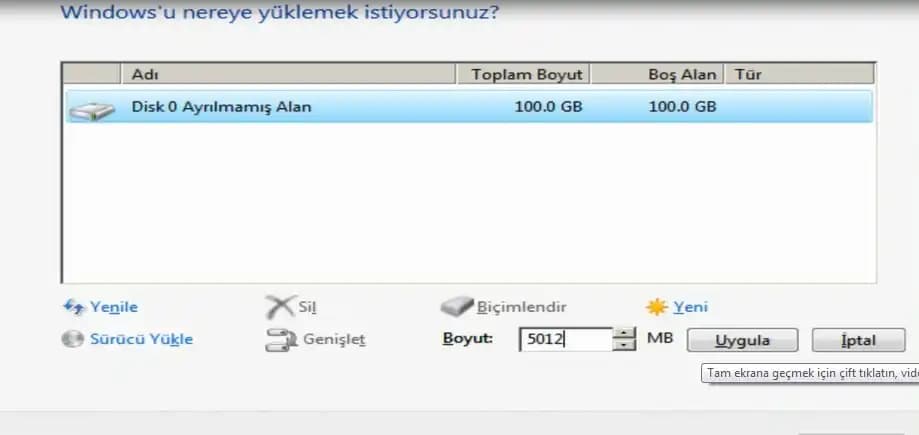Click the Genişlet extend drive icon
The height and width of the screenshot is (435, 919).
pos(279,340)
